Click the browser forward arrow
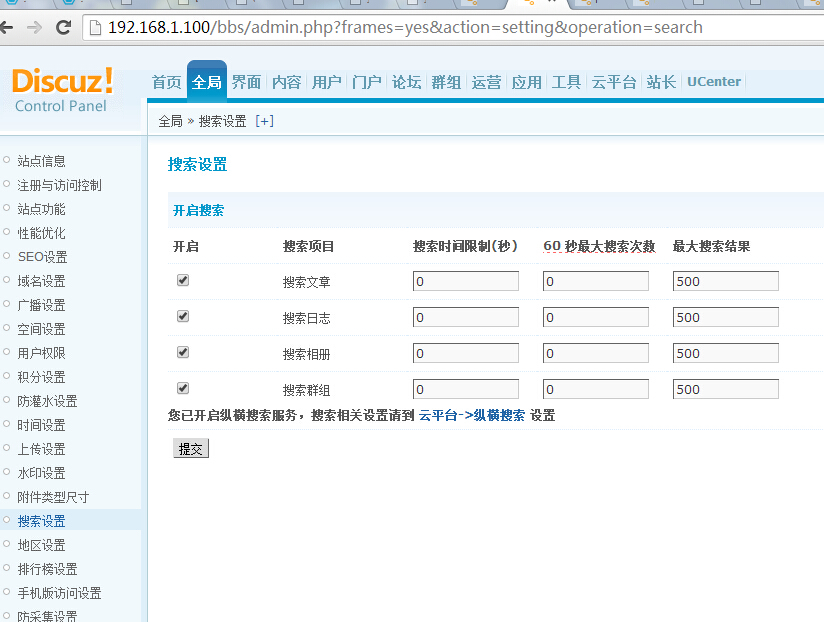This screenshot has width=824, height=622. (36, 27)
